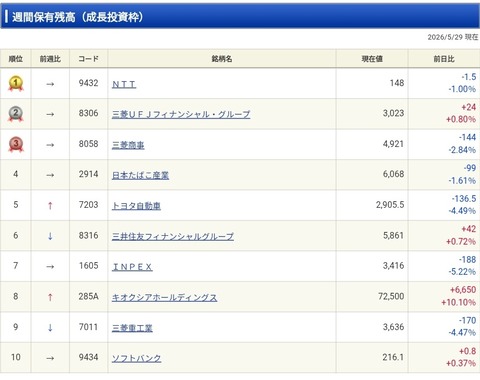Open the 三菱商事 stock link
480x380 pixels.
tap(128, 145)
